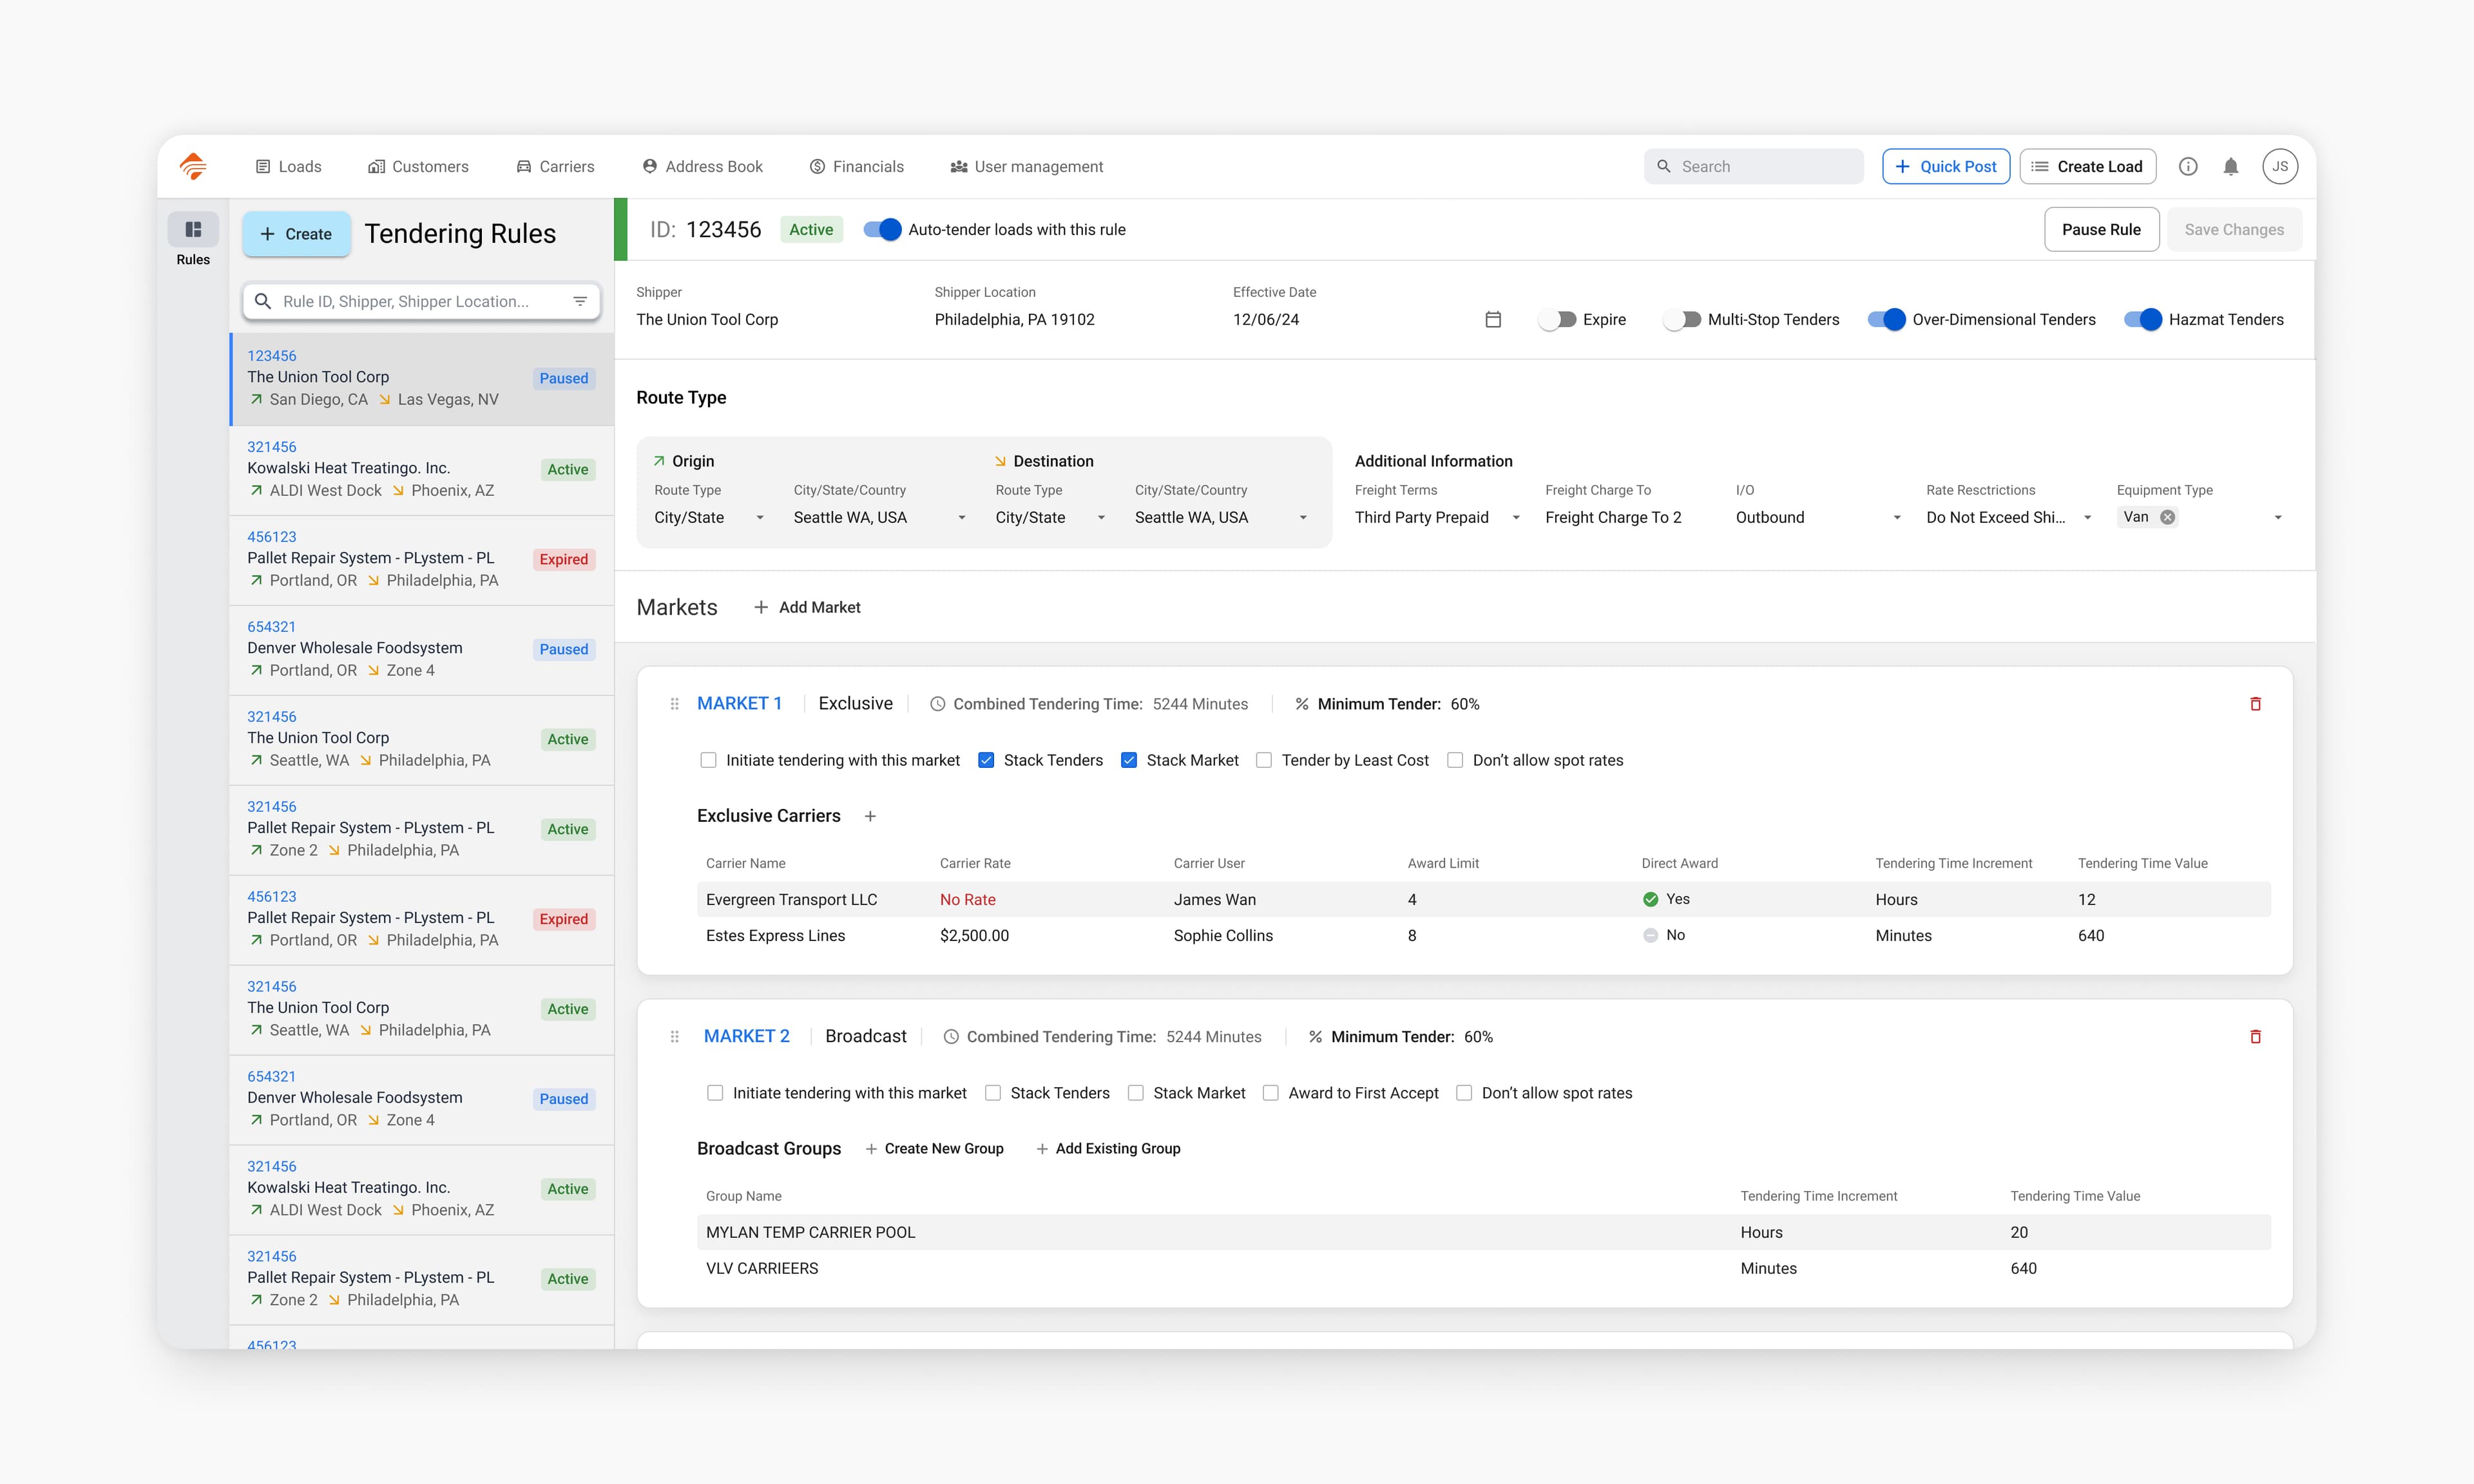Check Market 1 Don't allow spot rates
This screenshot has width=2474, height=1484.
coord(1455,760)
